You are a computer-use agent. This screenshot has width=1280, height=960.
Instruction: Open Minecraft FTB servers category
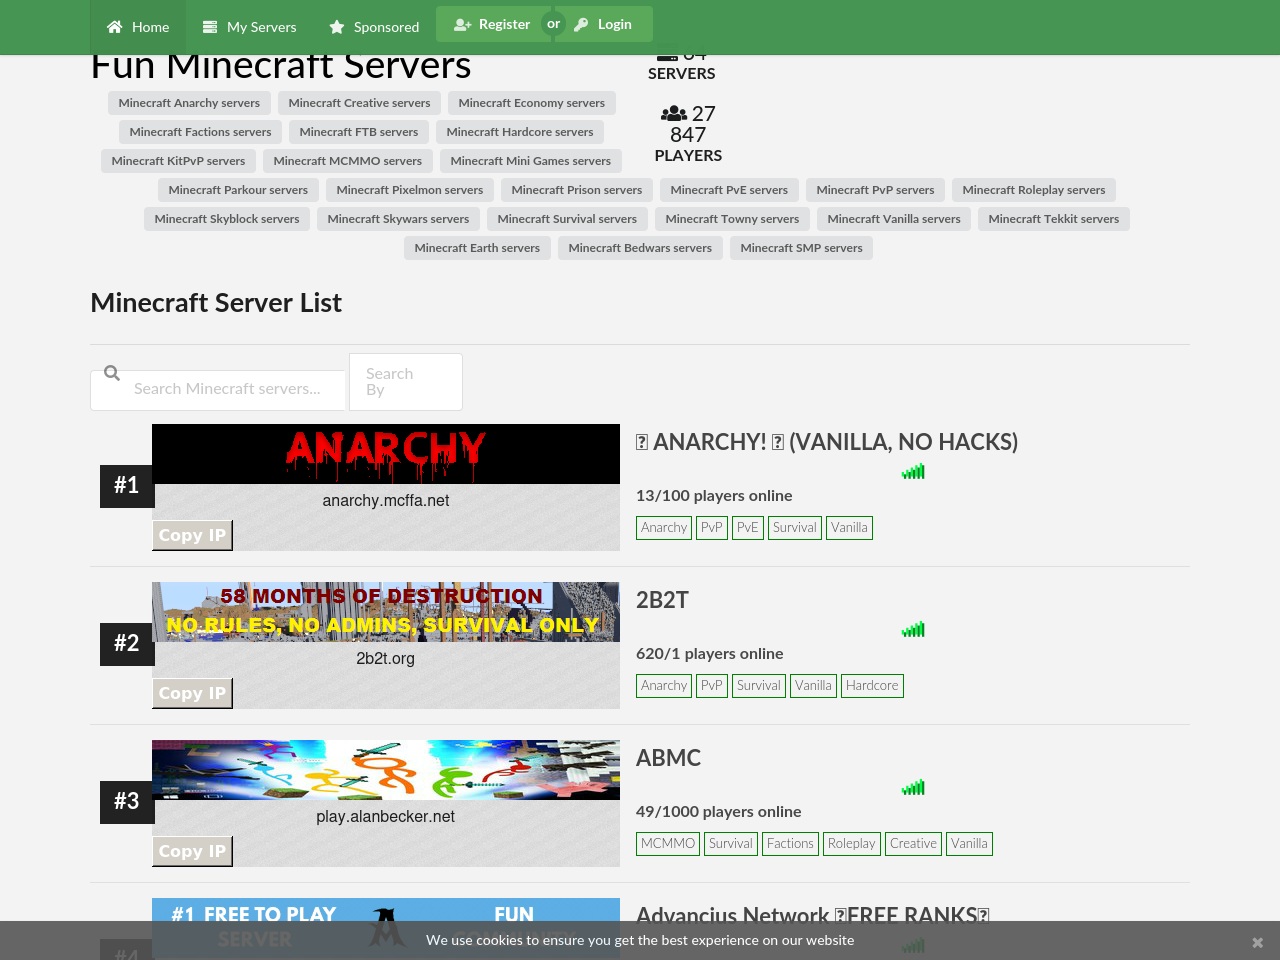click(x=359, y=132)
